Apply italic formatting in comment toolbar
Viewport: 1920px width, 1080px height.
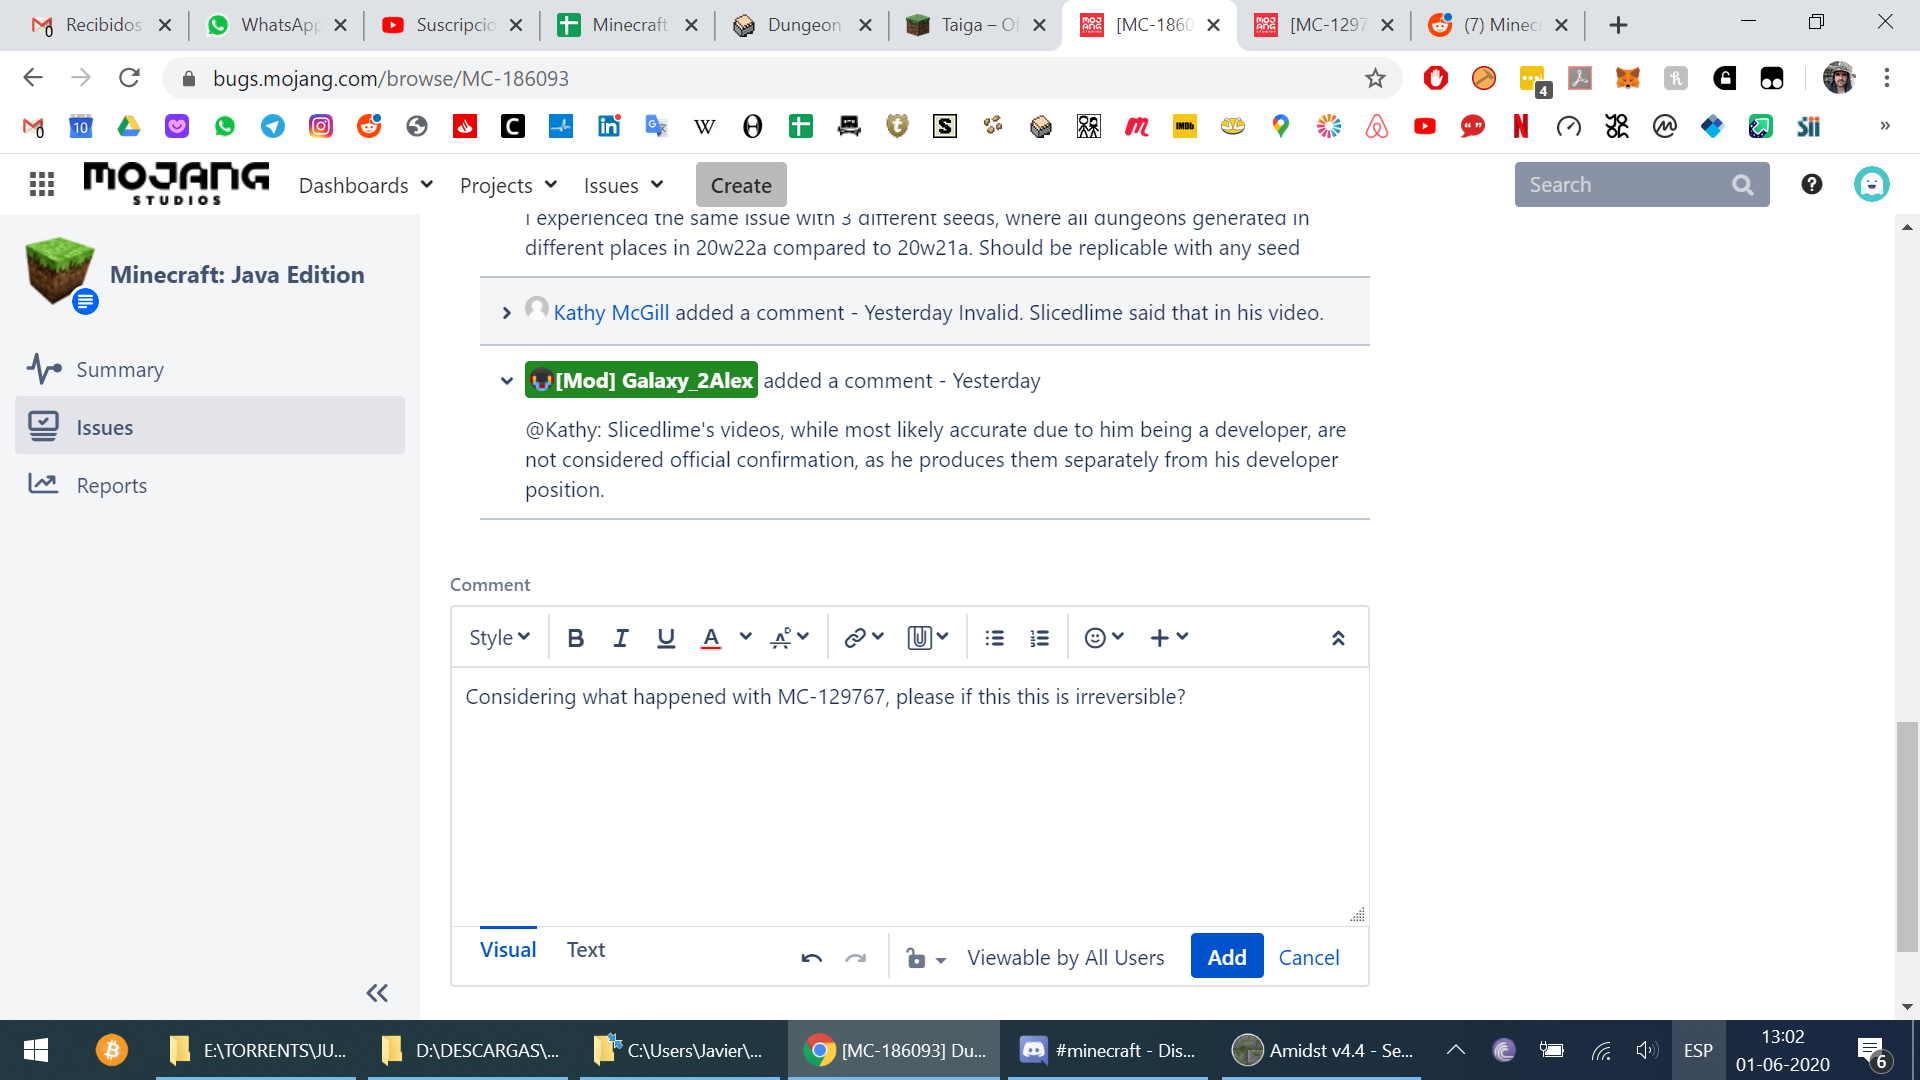click(620, 638)
